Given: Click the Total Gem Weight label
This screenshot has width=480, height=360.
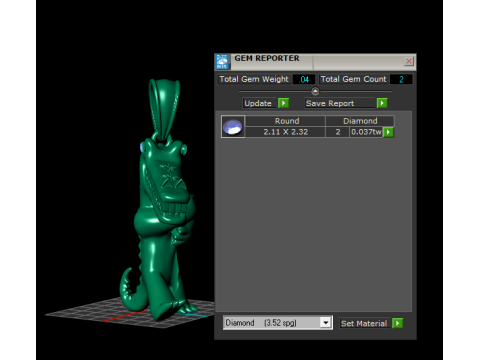Looking at the screenshot, I should [254, 79].
